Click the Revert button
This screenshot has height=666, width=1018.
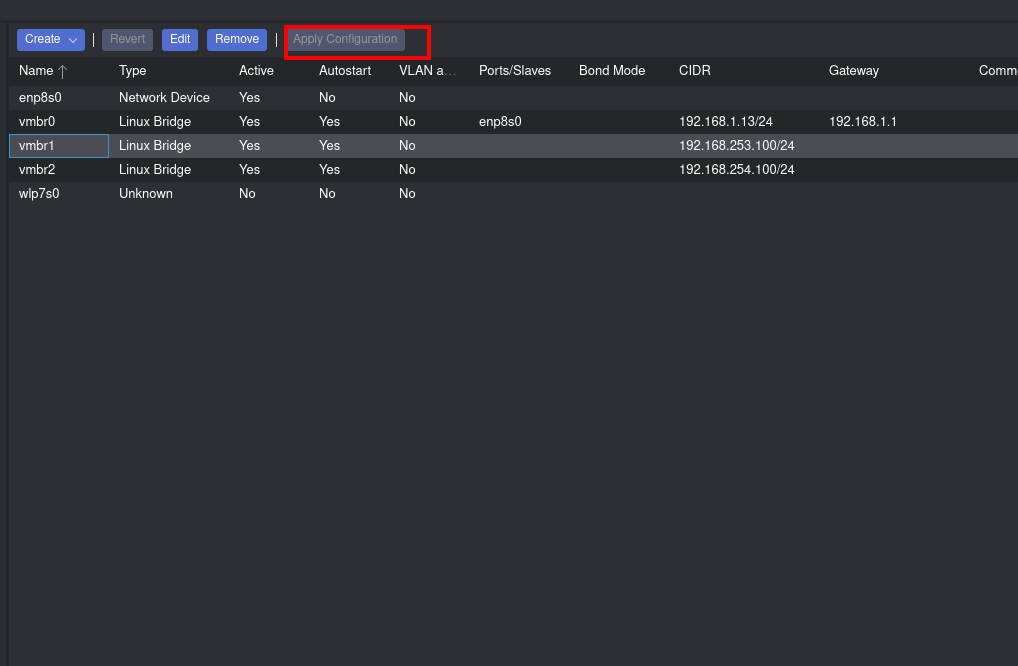pos(127,40)
